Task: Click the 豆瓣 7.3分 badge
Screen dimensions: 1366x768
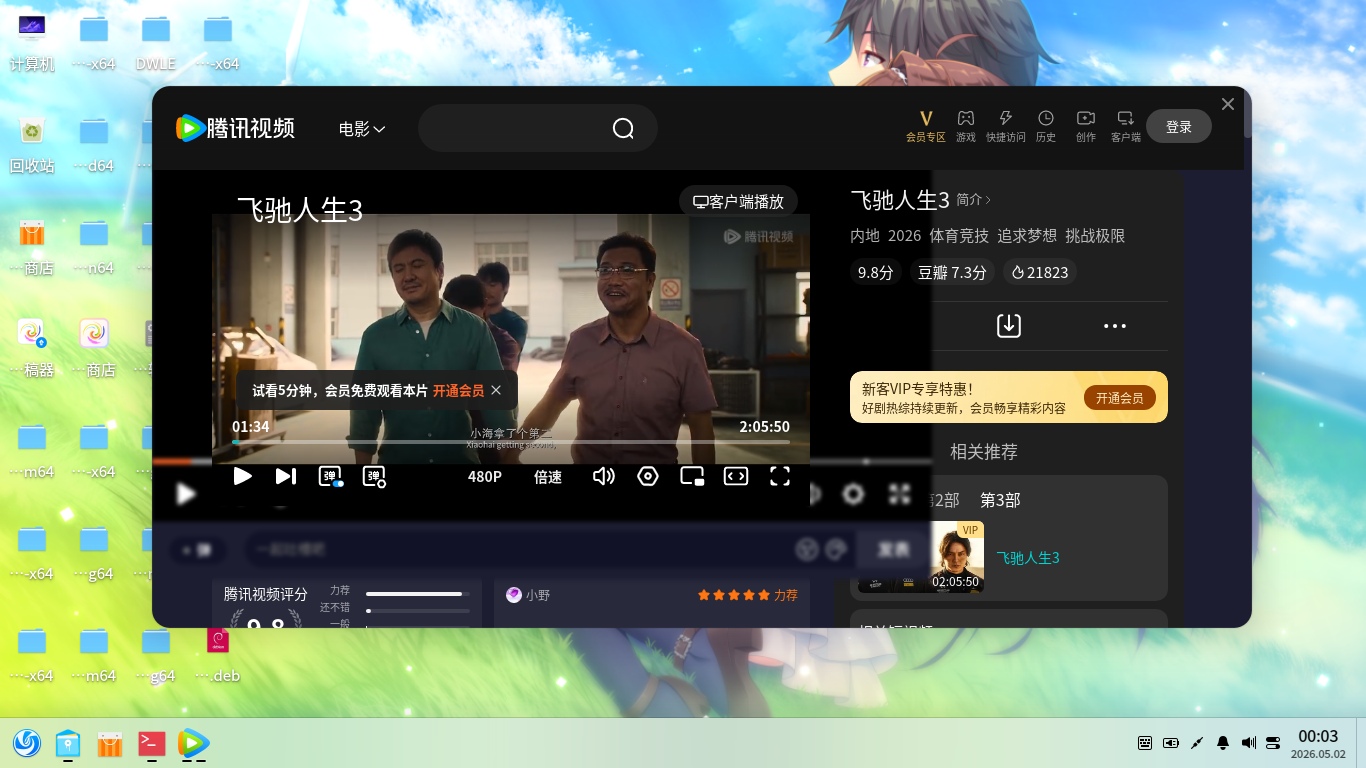Action: coord(952,272)
